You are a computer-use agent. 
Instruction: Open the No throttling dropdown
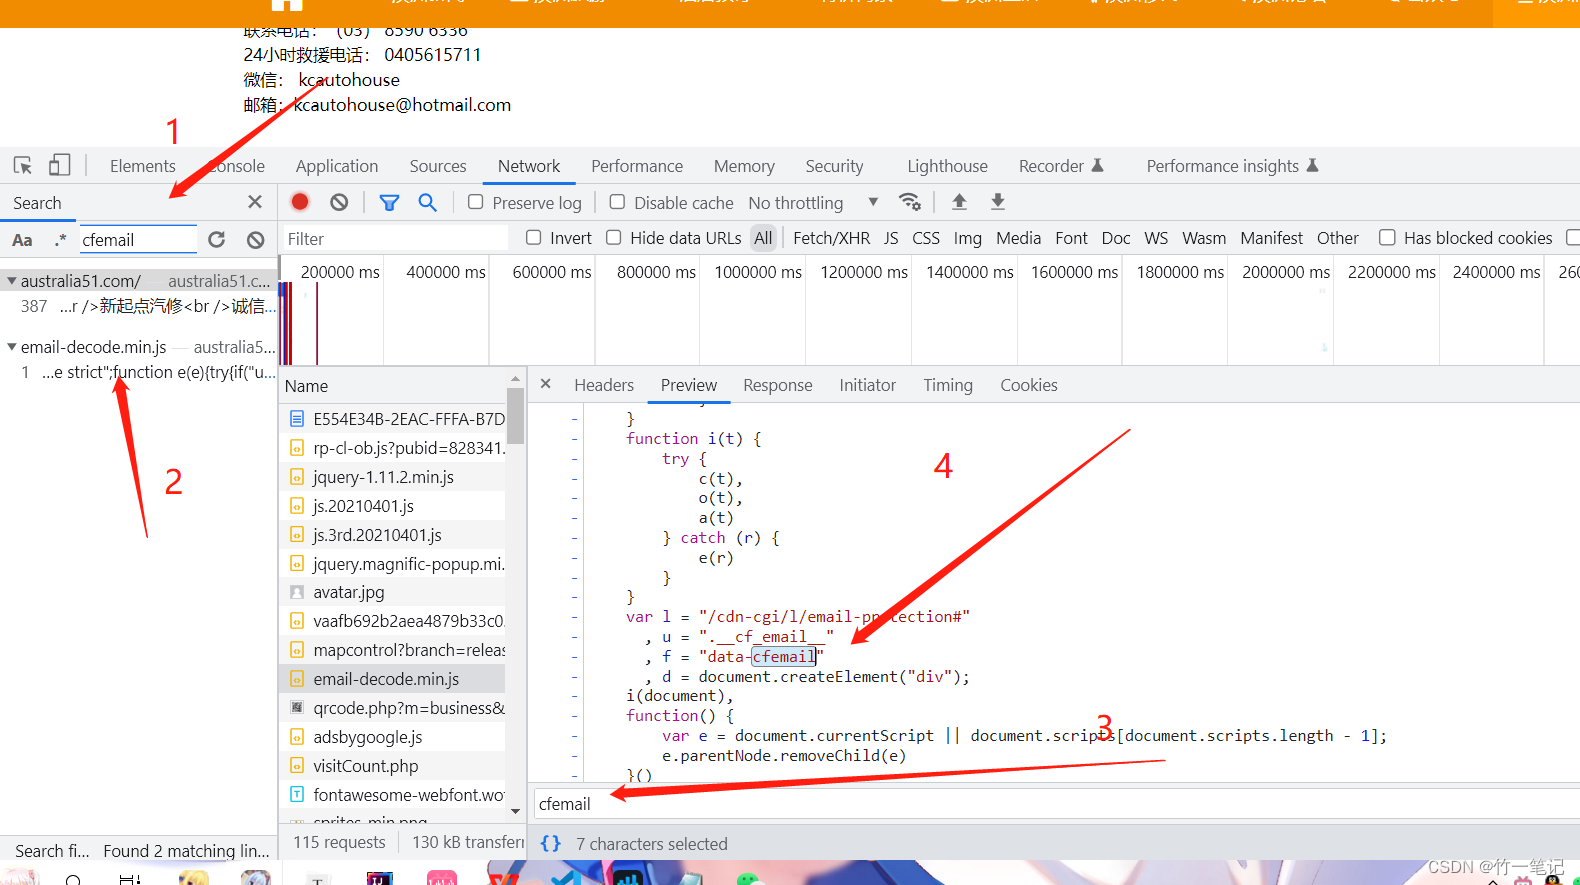(813, 203)
